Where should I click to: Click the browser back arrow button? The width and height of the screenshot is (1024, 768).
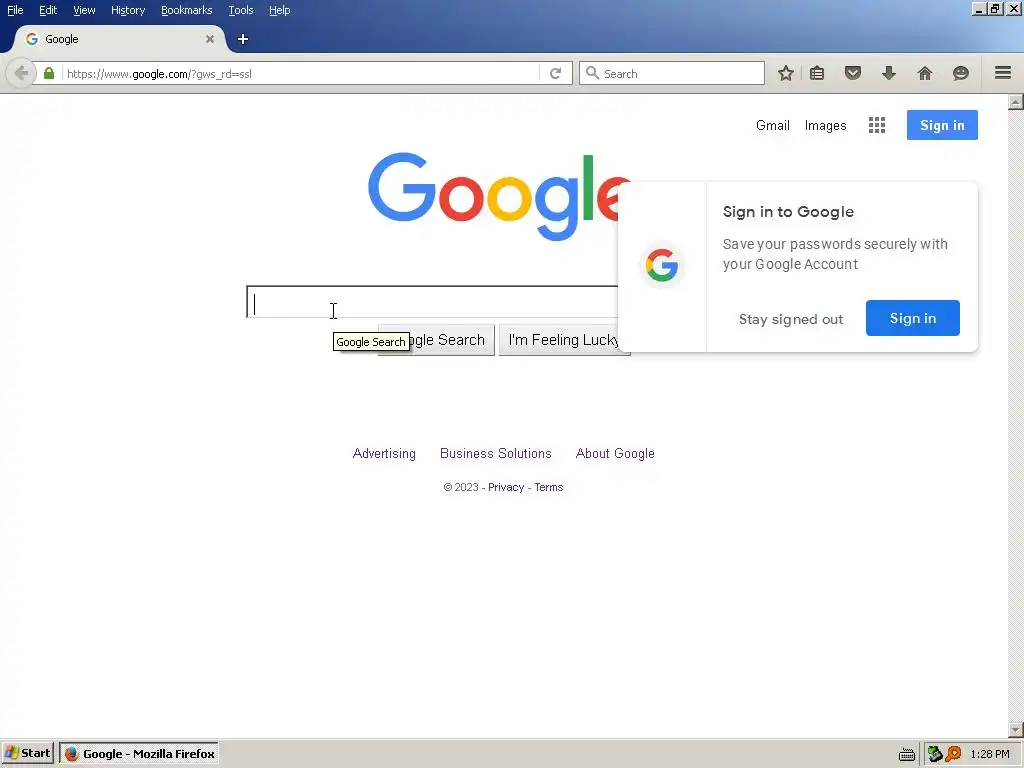click(x=21, y=73)
